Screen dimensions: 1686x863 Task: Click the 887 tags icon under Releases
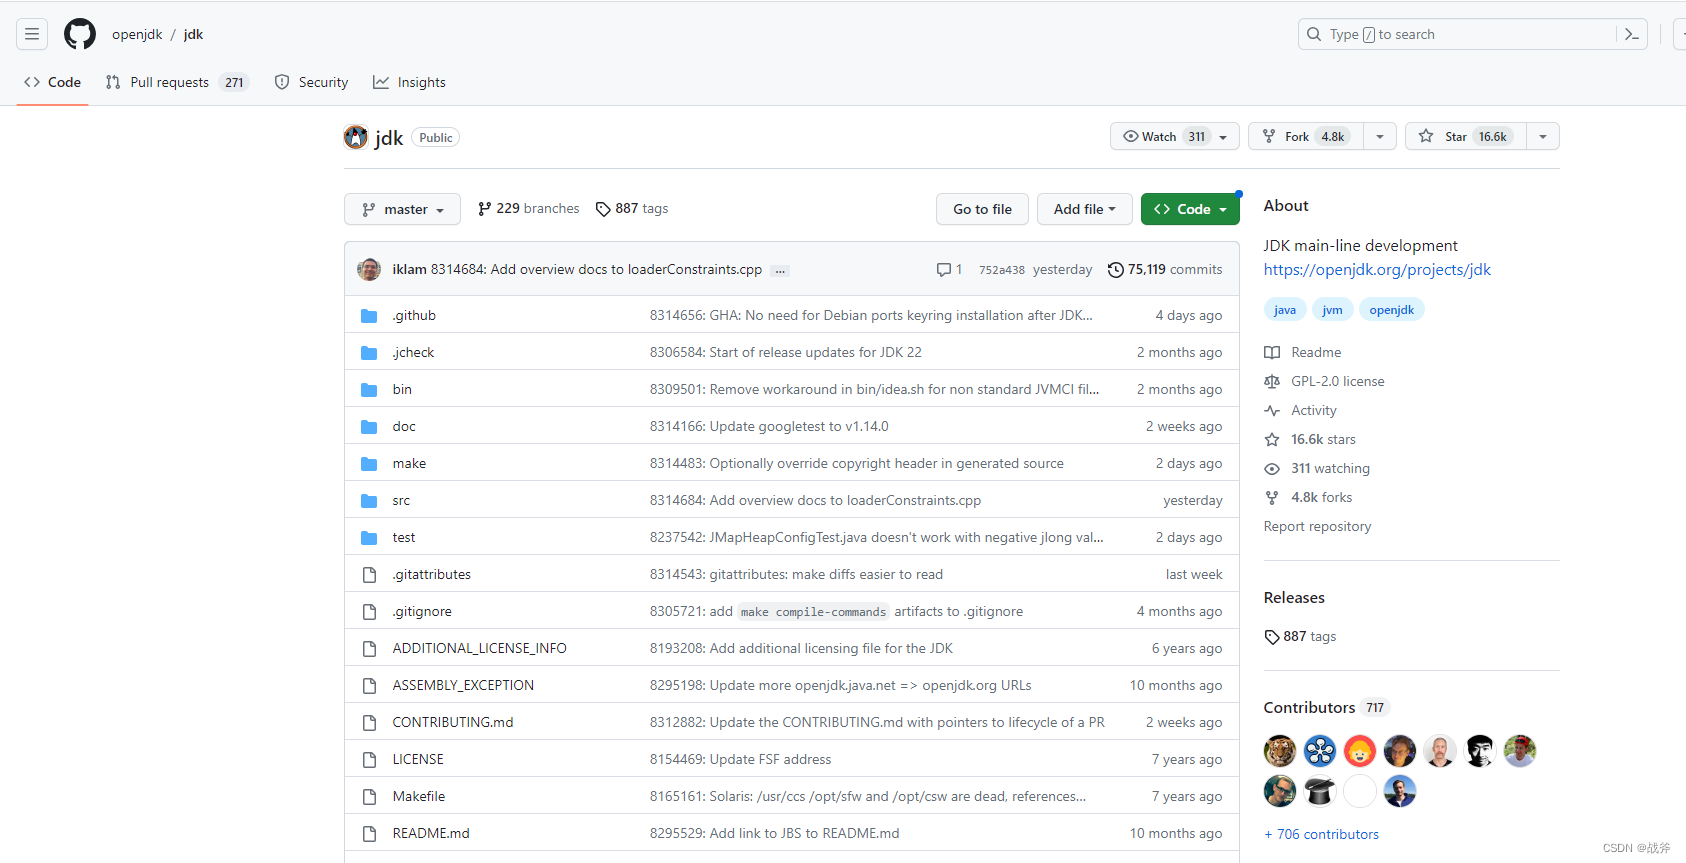[x=1272, y=636]
